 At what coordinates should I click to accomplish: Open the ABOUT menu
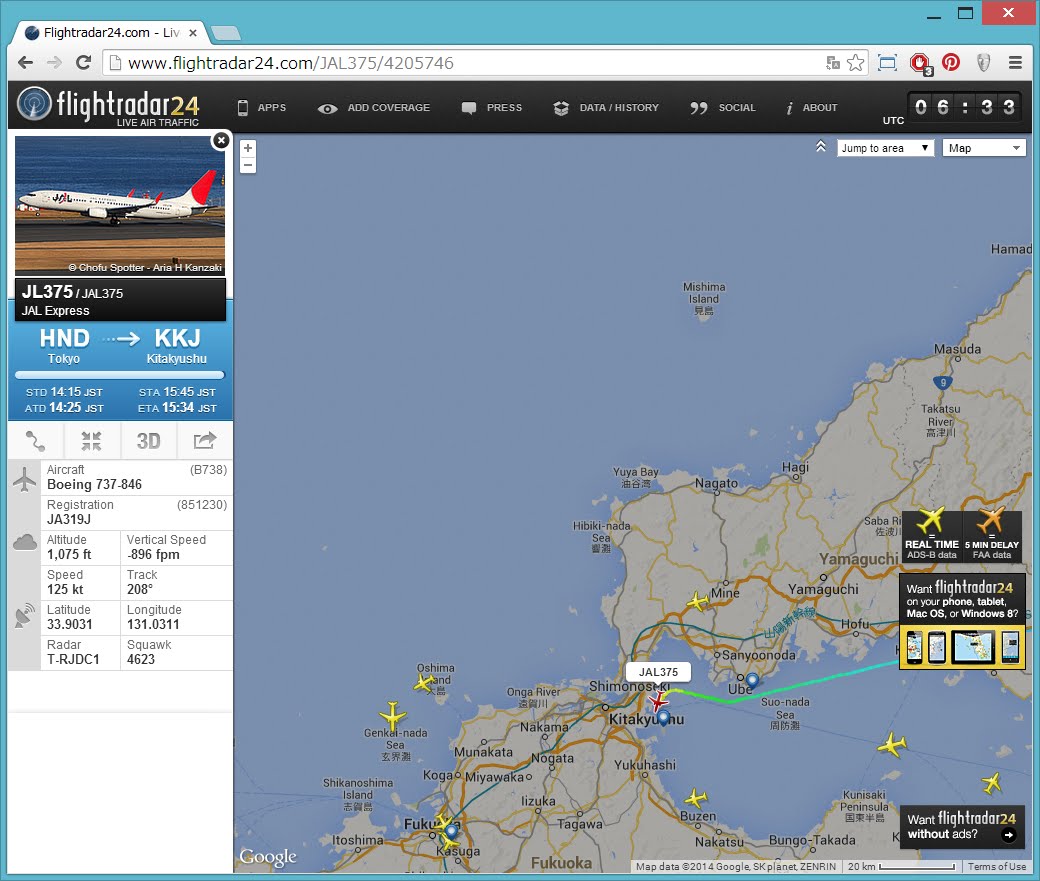[x=812, y=107]
